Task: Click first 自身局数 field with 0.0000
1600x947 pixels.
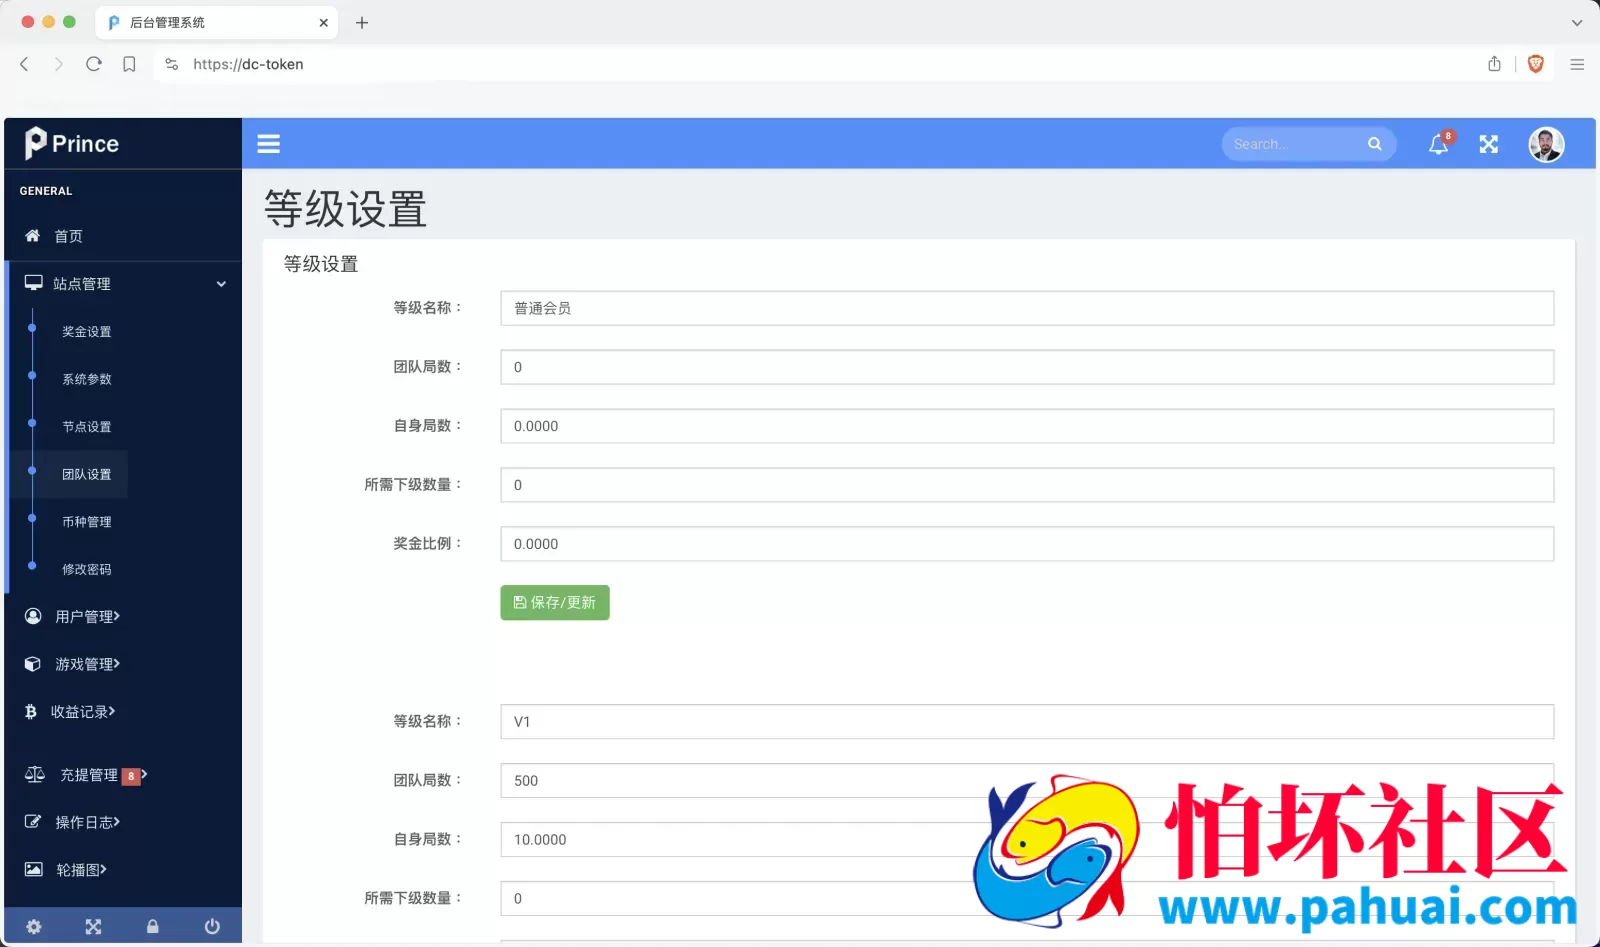Action: click(x=1027, y=426)
